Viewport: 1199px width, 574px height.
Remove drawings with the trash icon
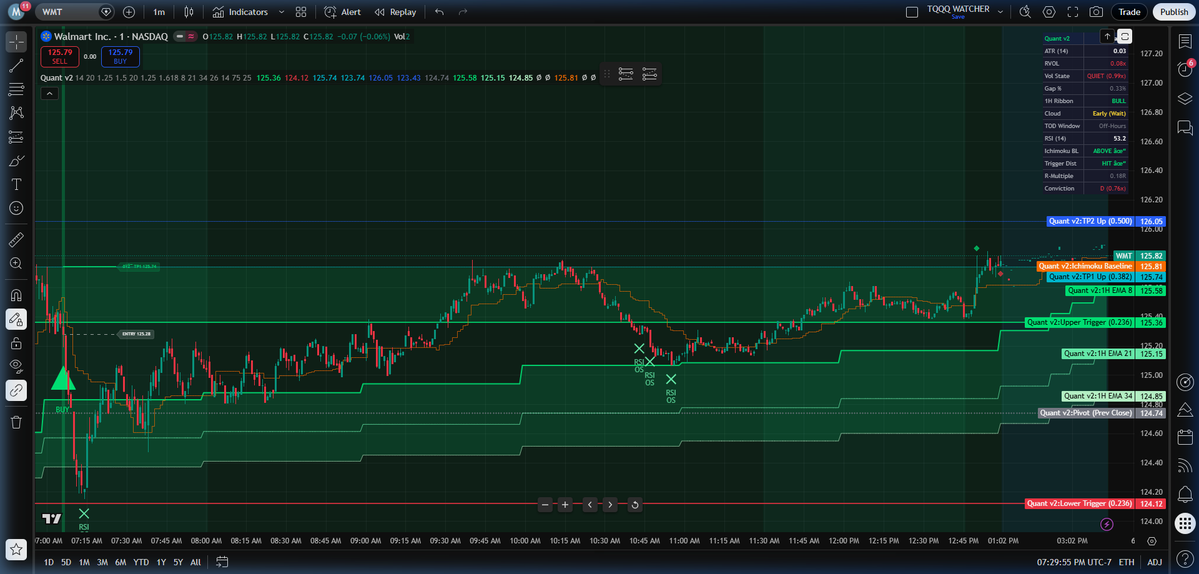point(16,422)
